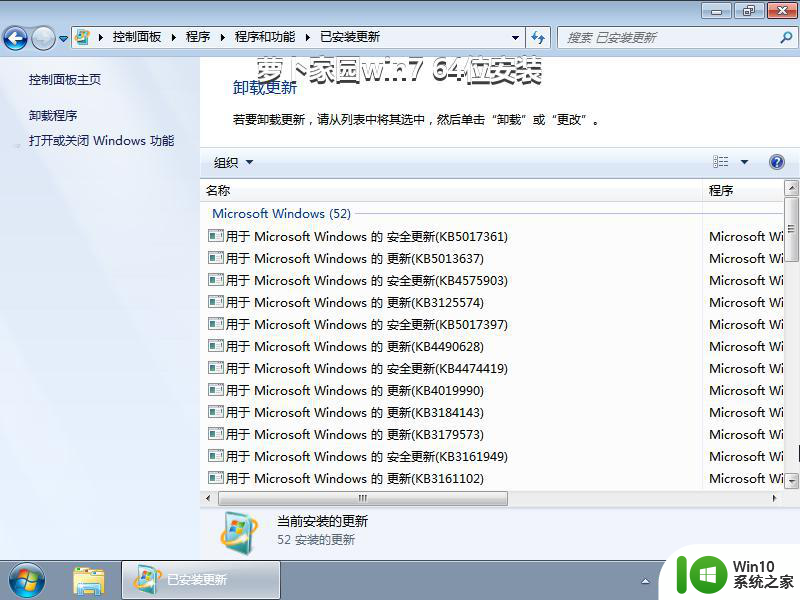Click the Back navigation arrow button
This screenshot has height=600, width=800.
15,38
